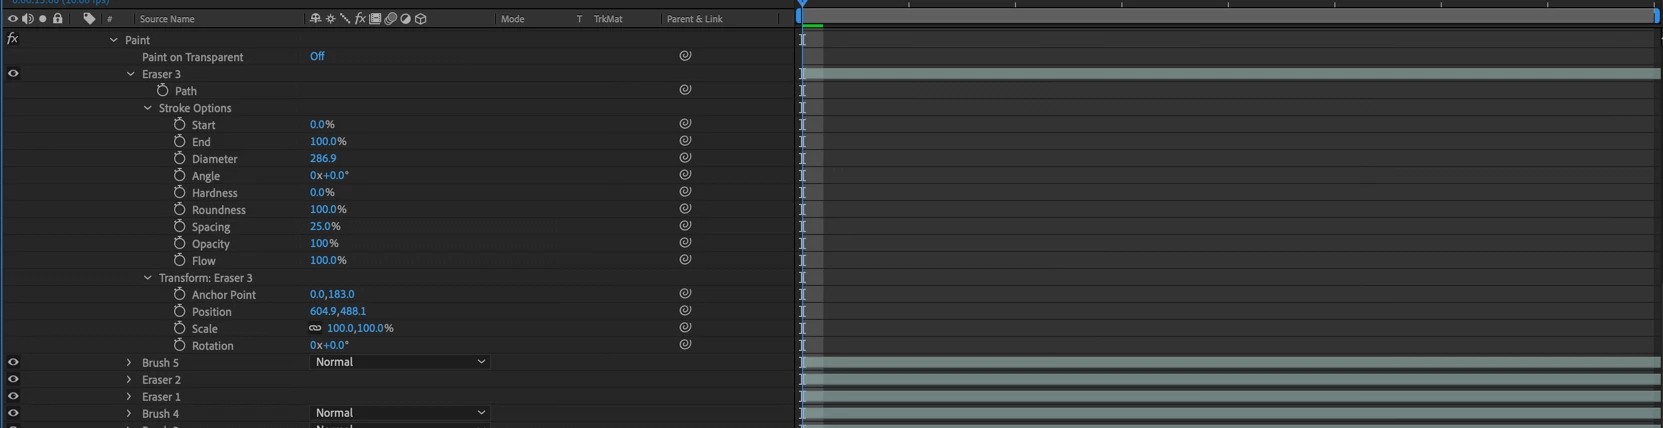This screenshot has width=1663, height=428.
Task: Expand the Brush 4 group
Action: click(129, 413)
